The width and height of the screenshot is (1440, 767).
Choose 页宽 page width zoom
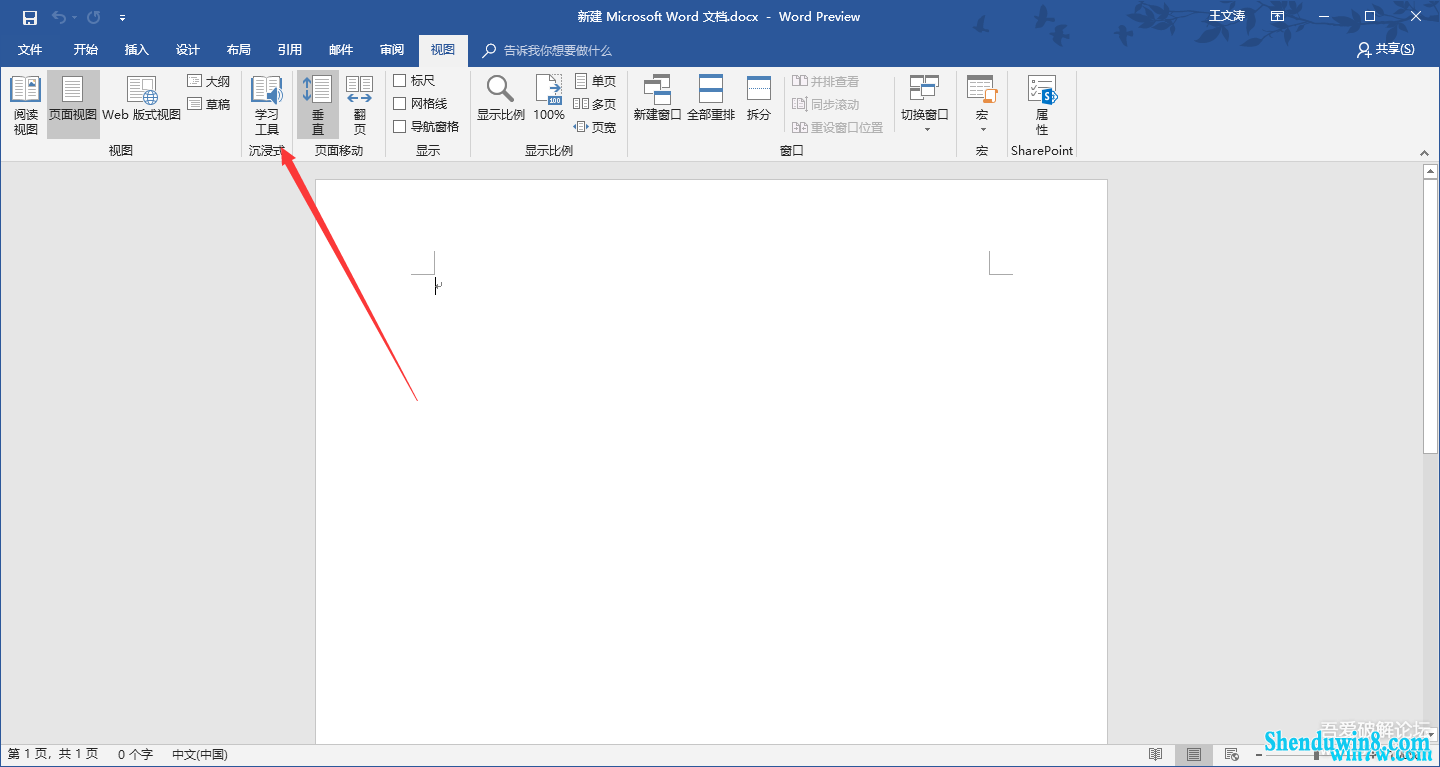coord(595,127)
